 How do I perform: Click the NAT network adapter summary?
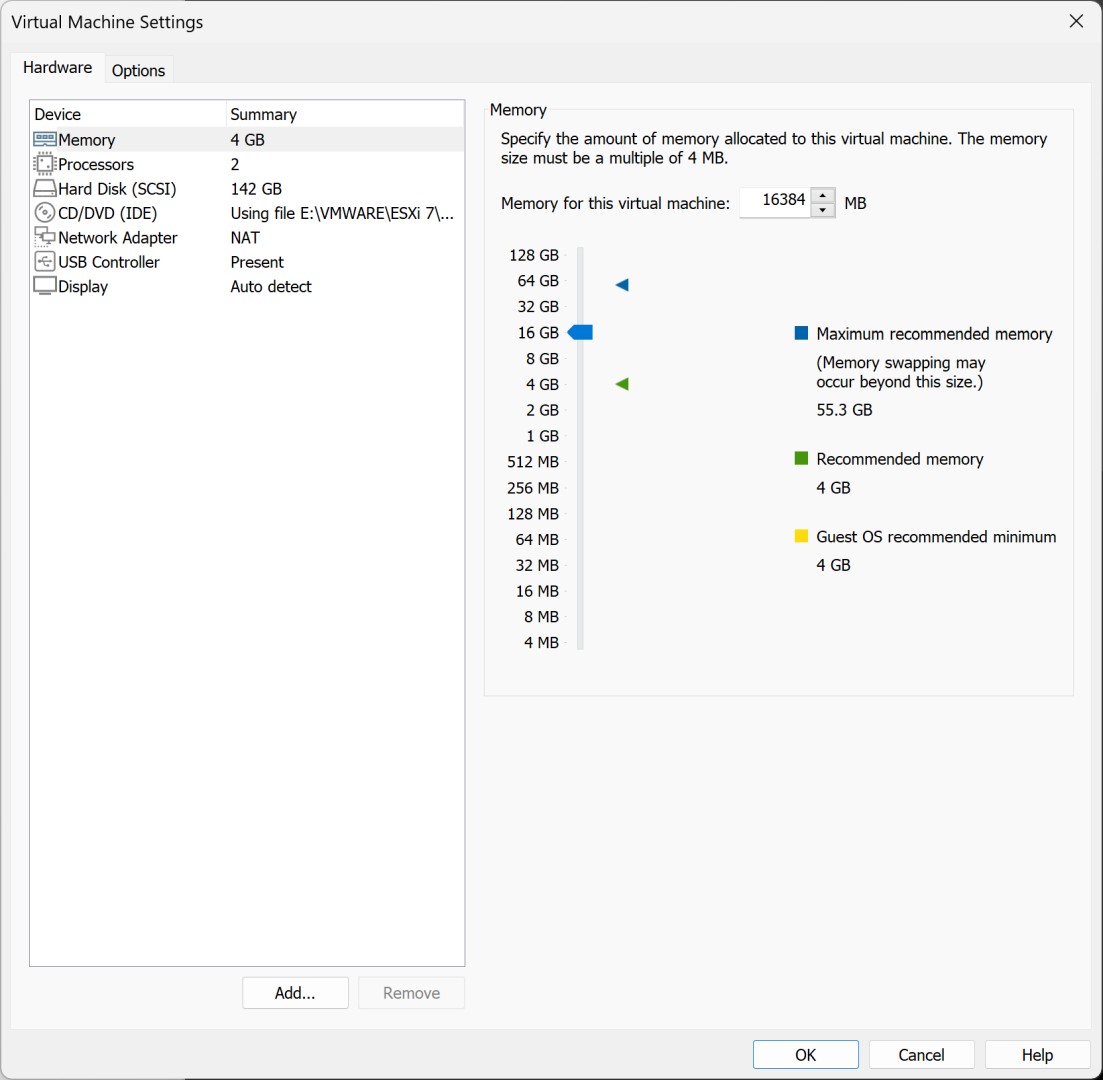[x=245, y=238]
